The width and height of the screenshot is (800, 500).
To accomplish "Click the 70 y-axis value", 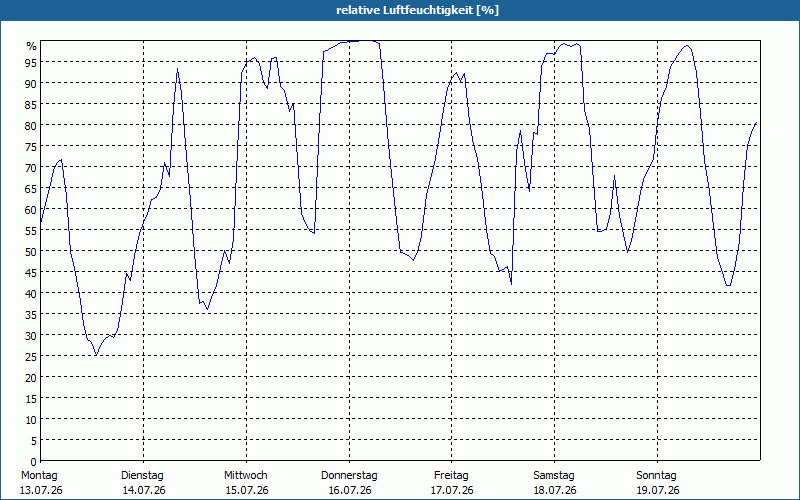I will pos(31,167).
